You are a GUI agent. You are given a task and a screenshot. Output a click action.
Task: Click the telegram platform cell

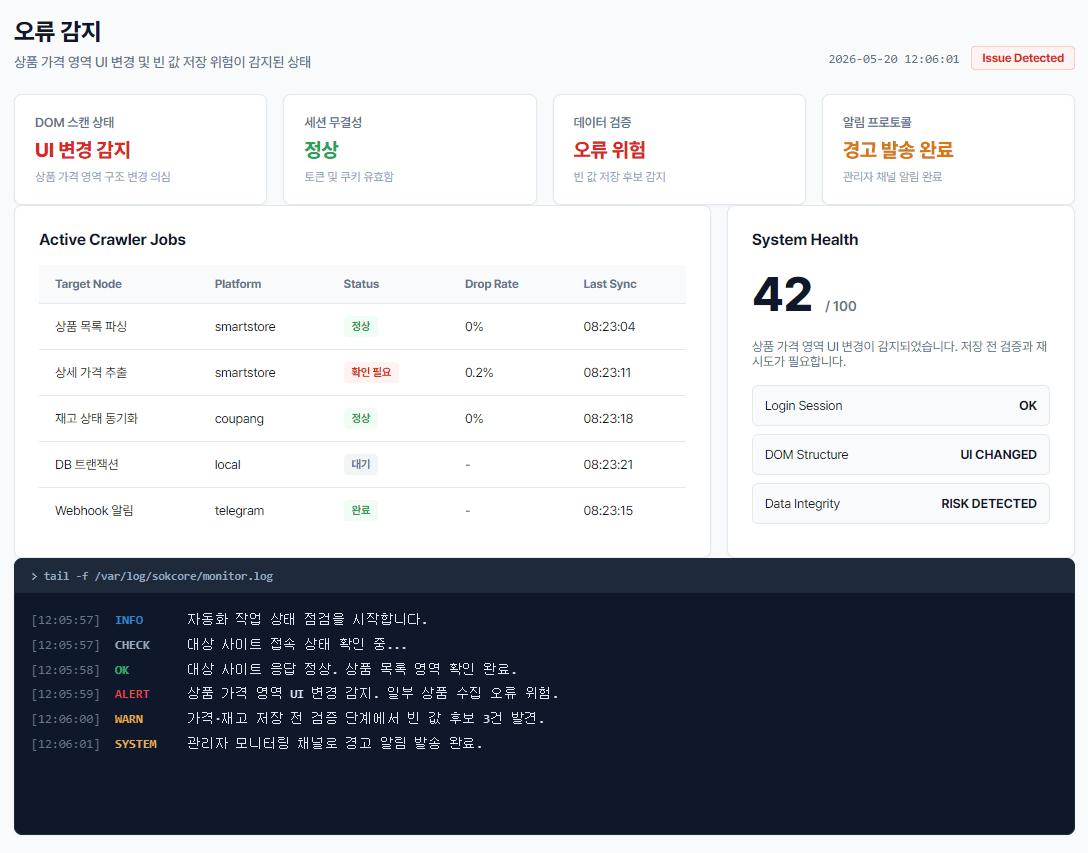[x=239, y=511]
